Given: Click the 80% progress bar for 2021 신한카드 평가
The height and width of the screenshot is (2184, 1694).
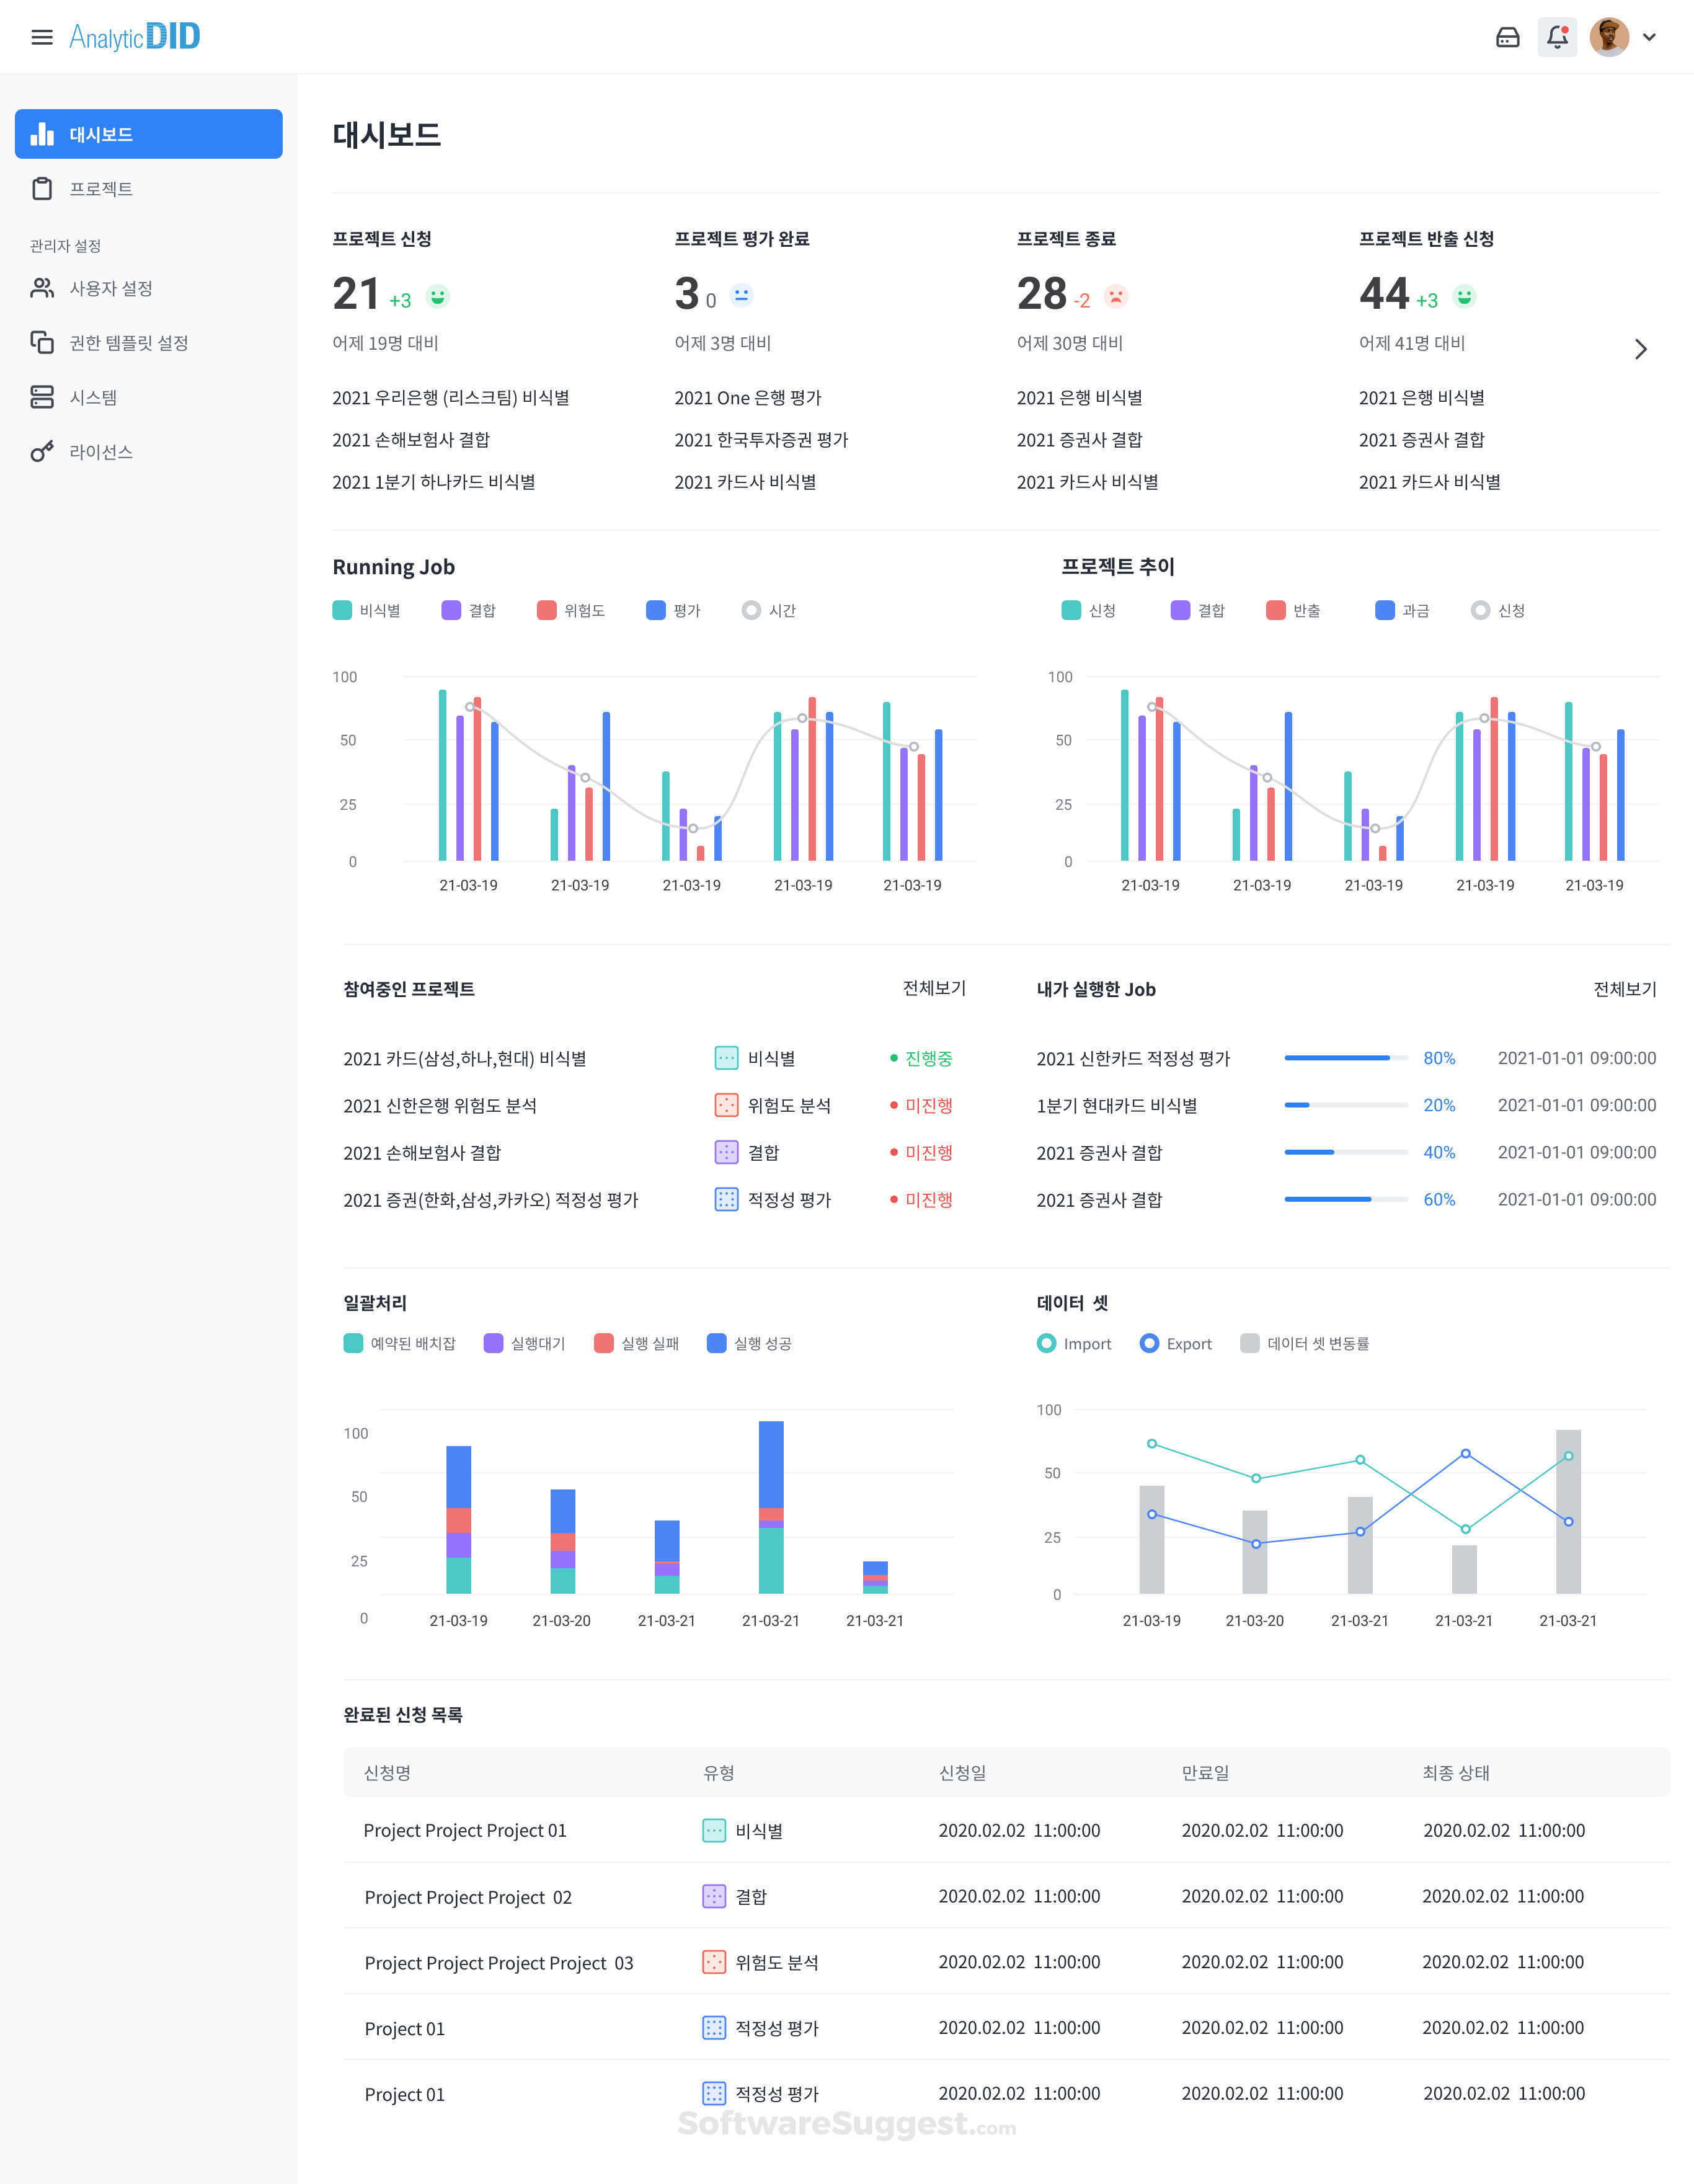Looking at the screenshot, I should click(x=1346, y=1057).
